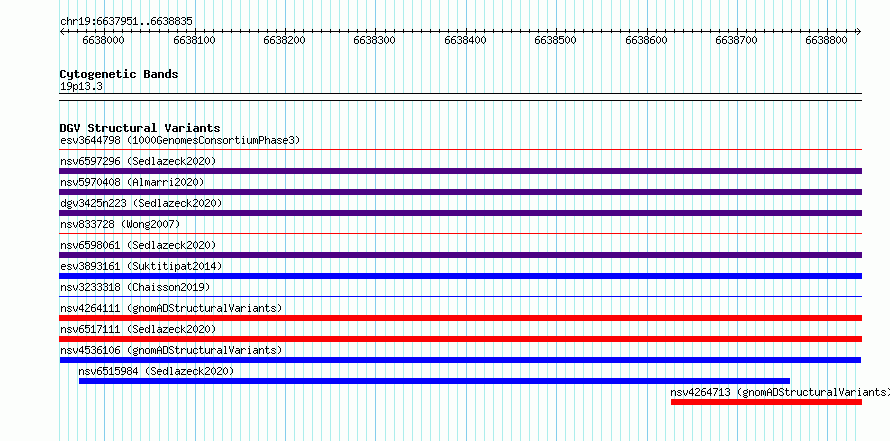This screenshot has width=890, height=441.
Task: Click the red bar for nsv4264111
Action: click(460, 318)
